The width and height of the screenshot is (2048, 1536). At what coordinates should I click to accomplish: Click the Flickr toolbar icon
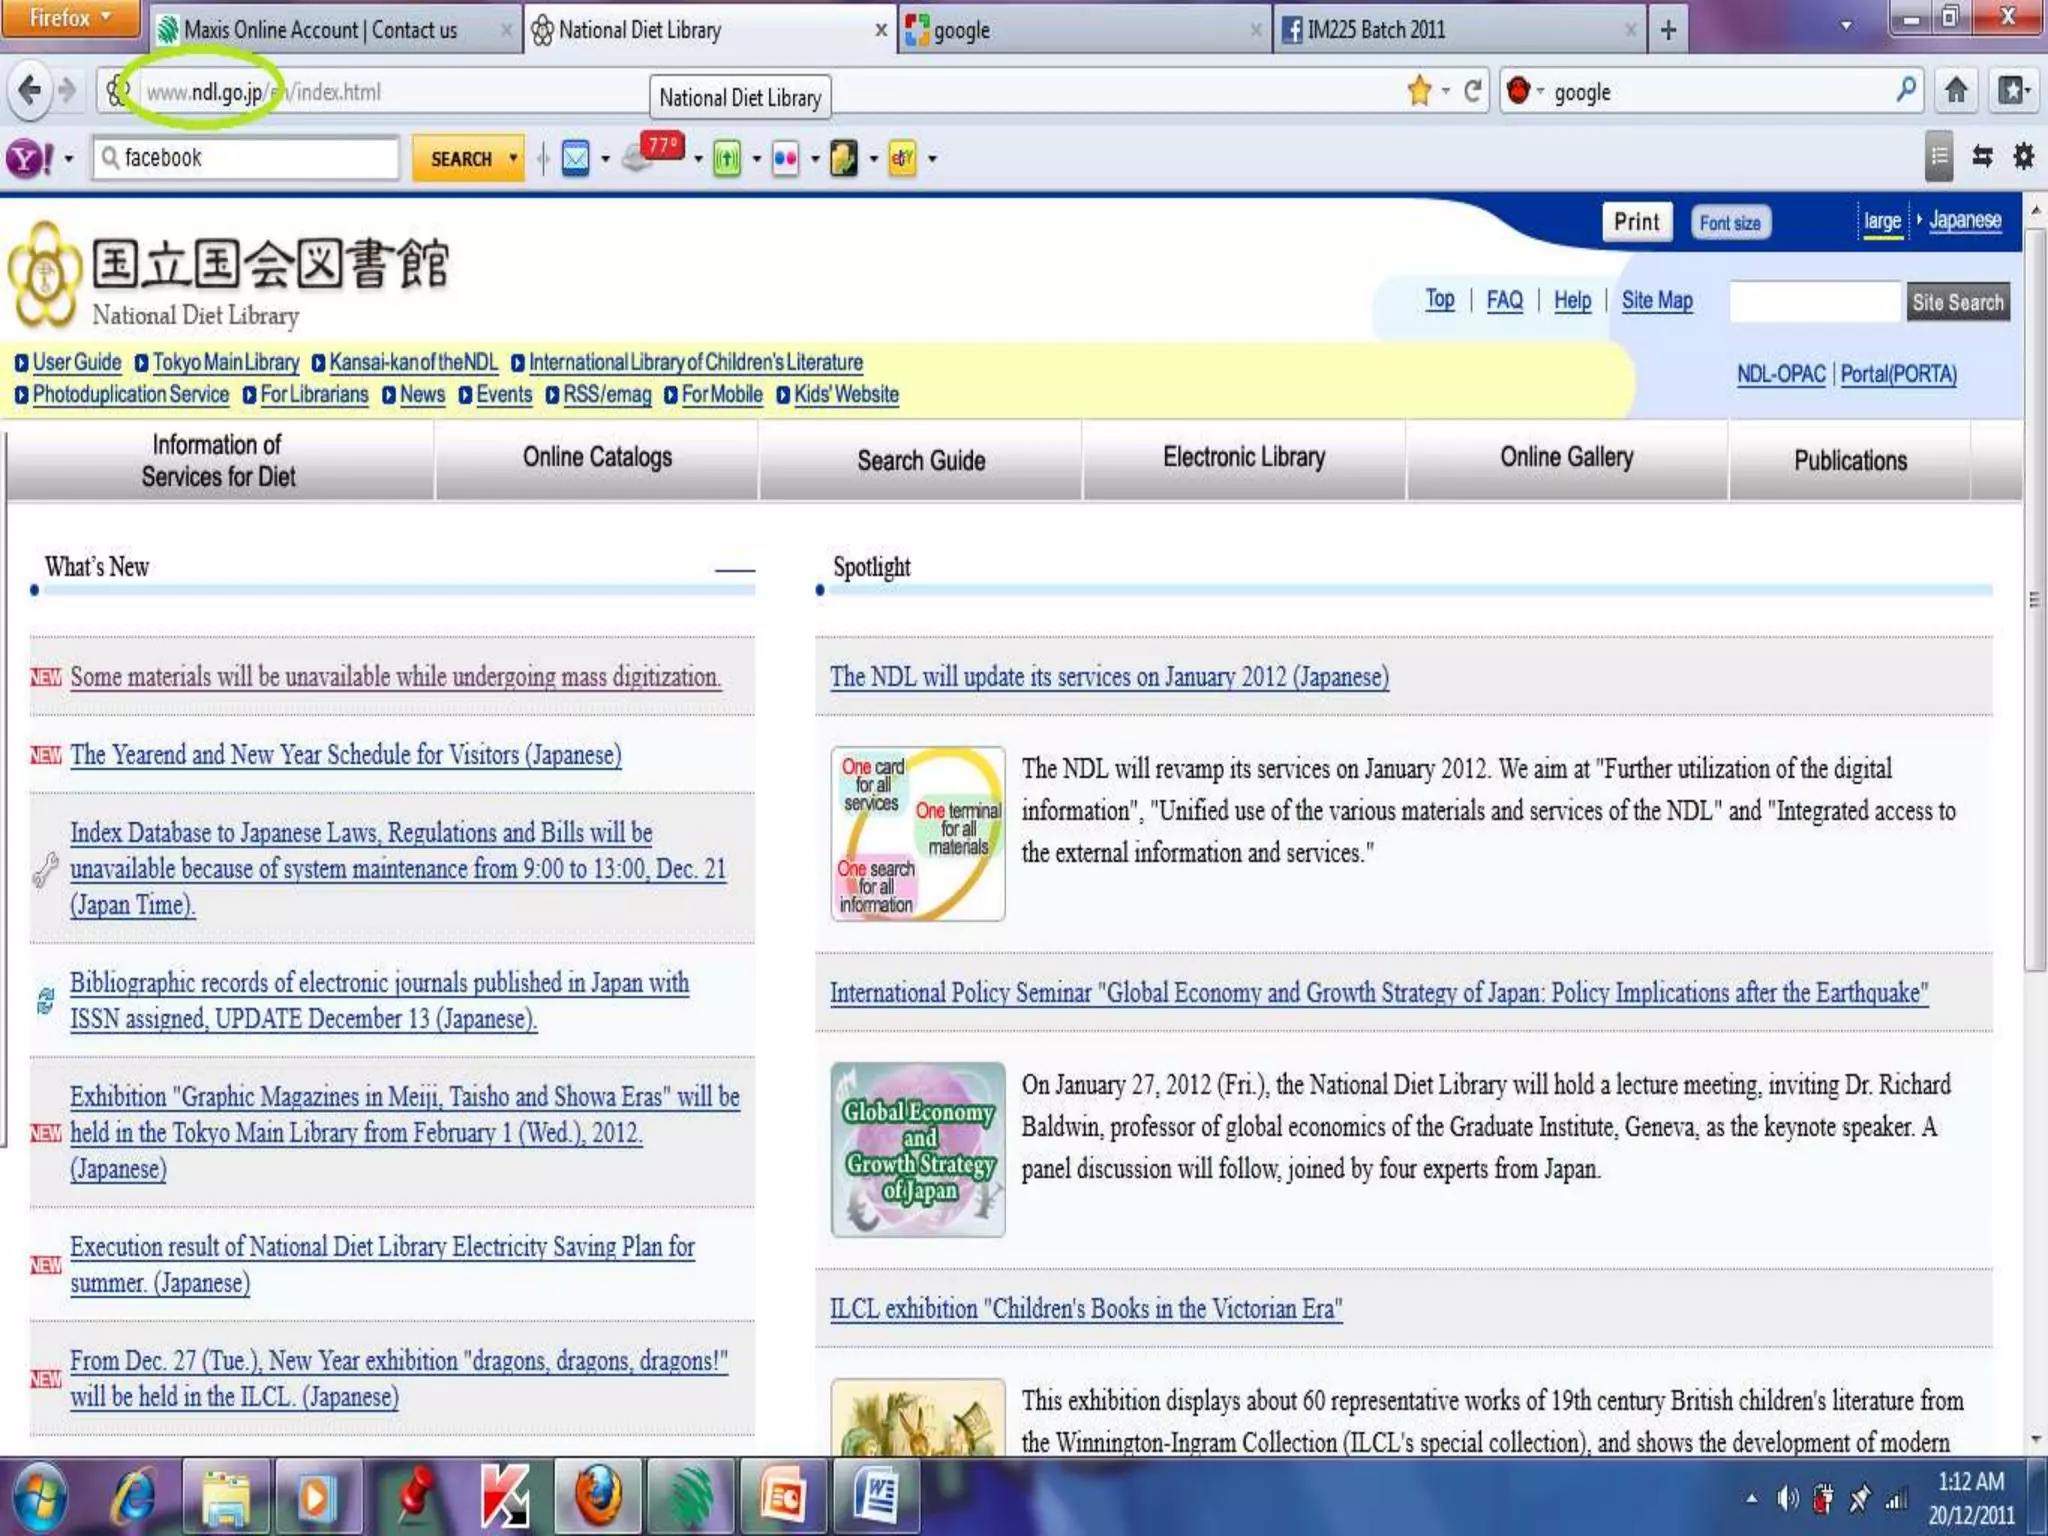coord(786,158)
